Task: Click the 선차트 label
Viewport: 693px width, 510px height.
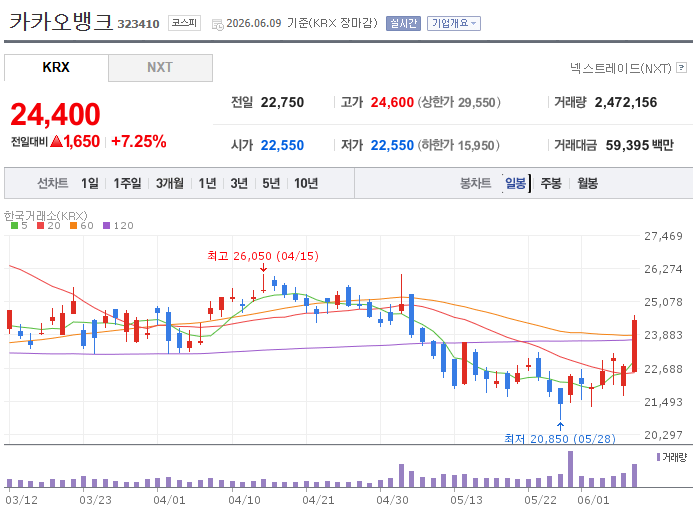Action: click(x=53, y=183)
